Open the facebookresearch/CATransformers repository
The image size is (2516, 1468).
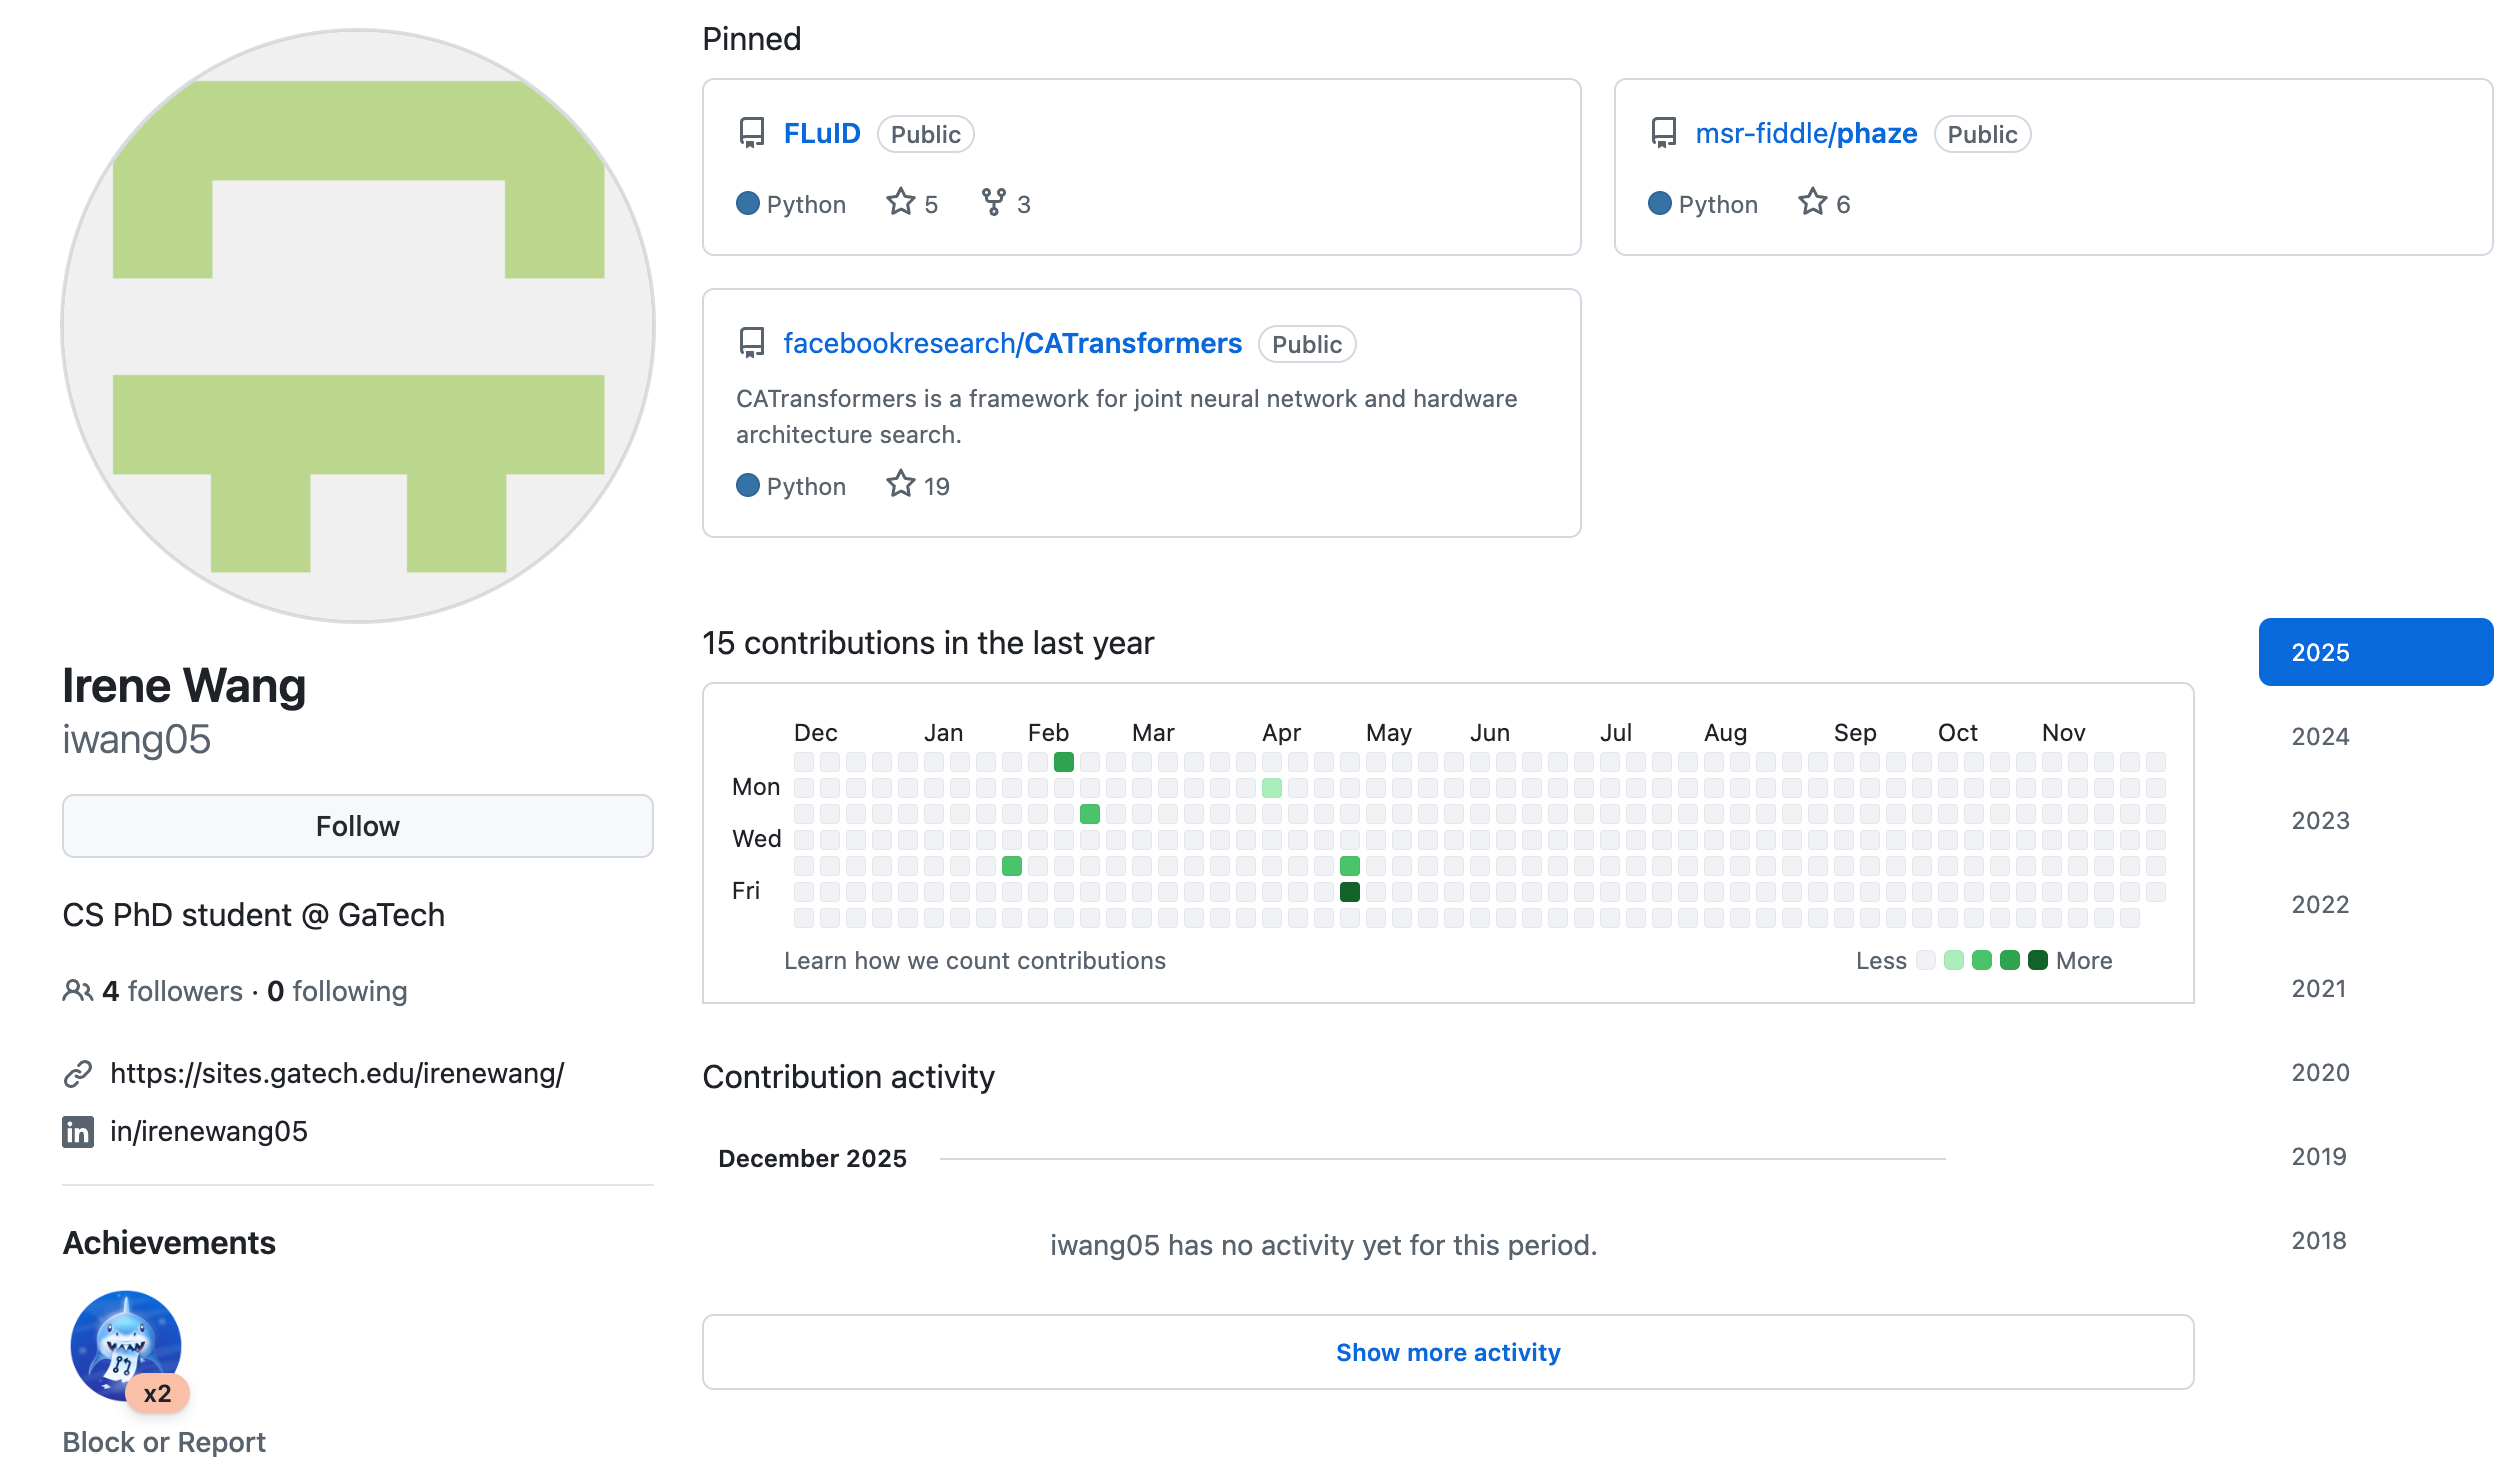pos(1012,343)
